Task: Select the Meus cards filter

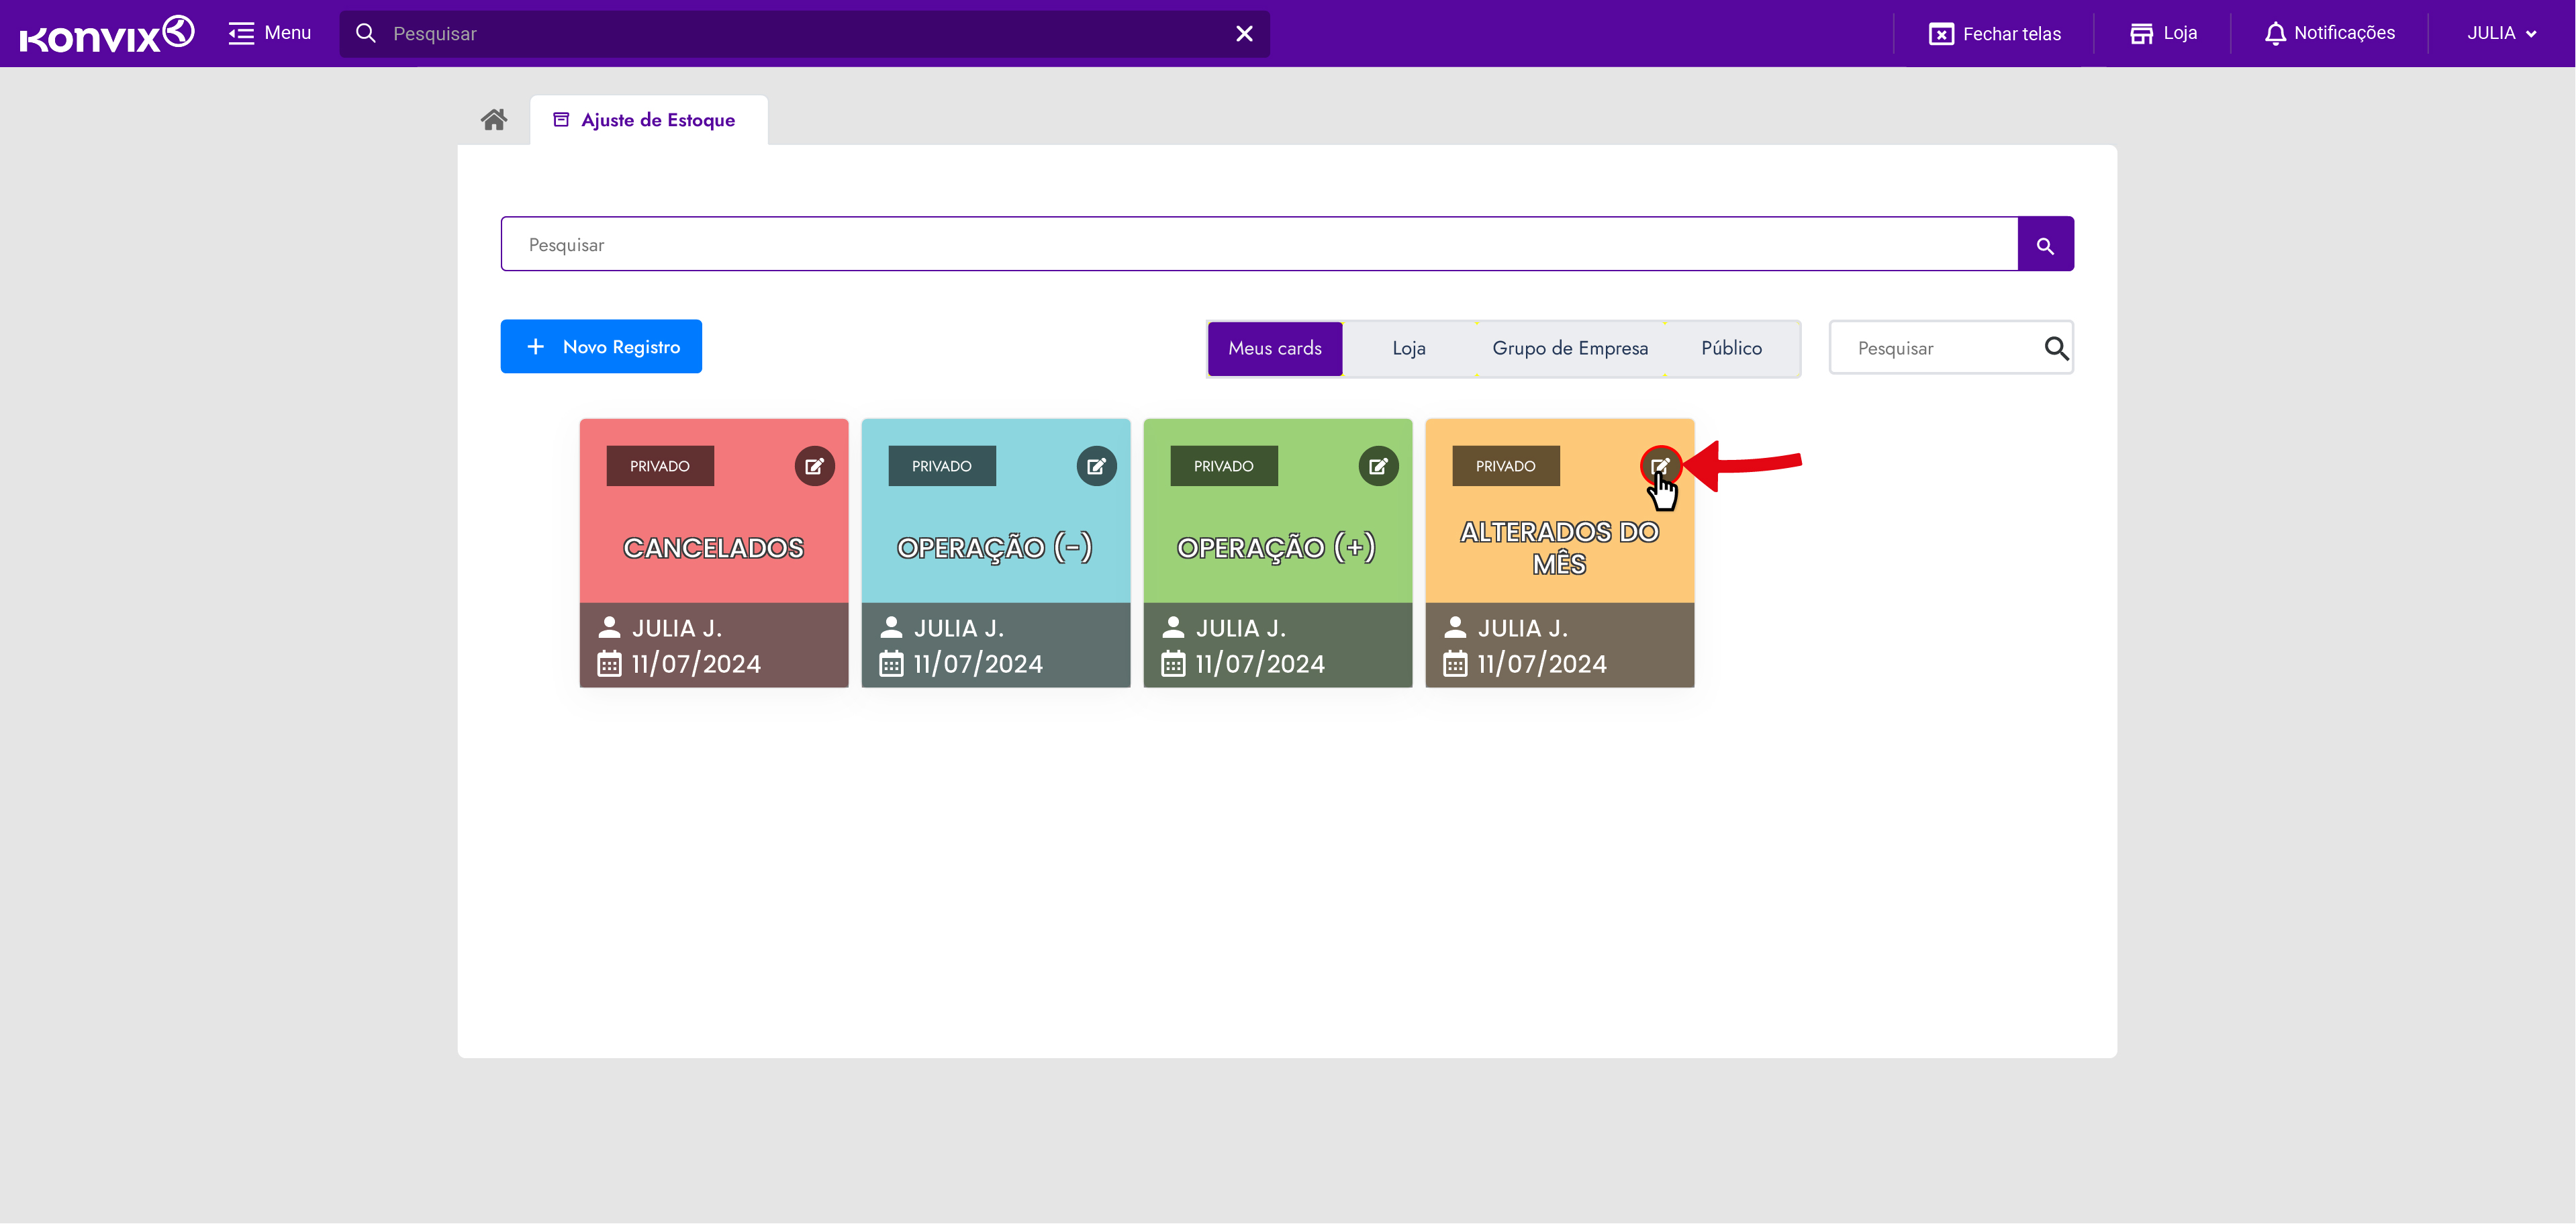Action: pyautogui.click(x=1274, y=348)
